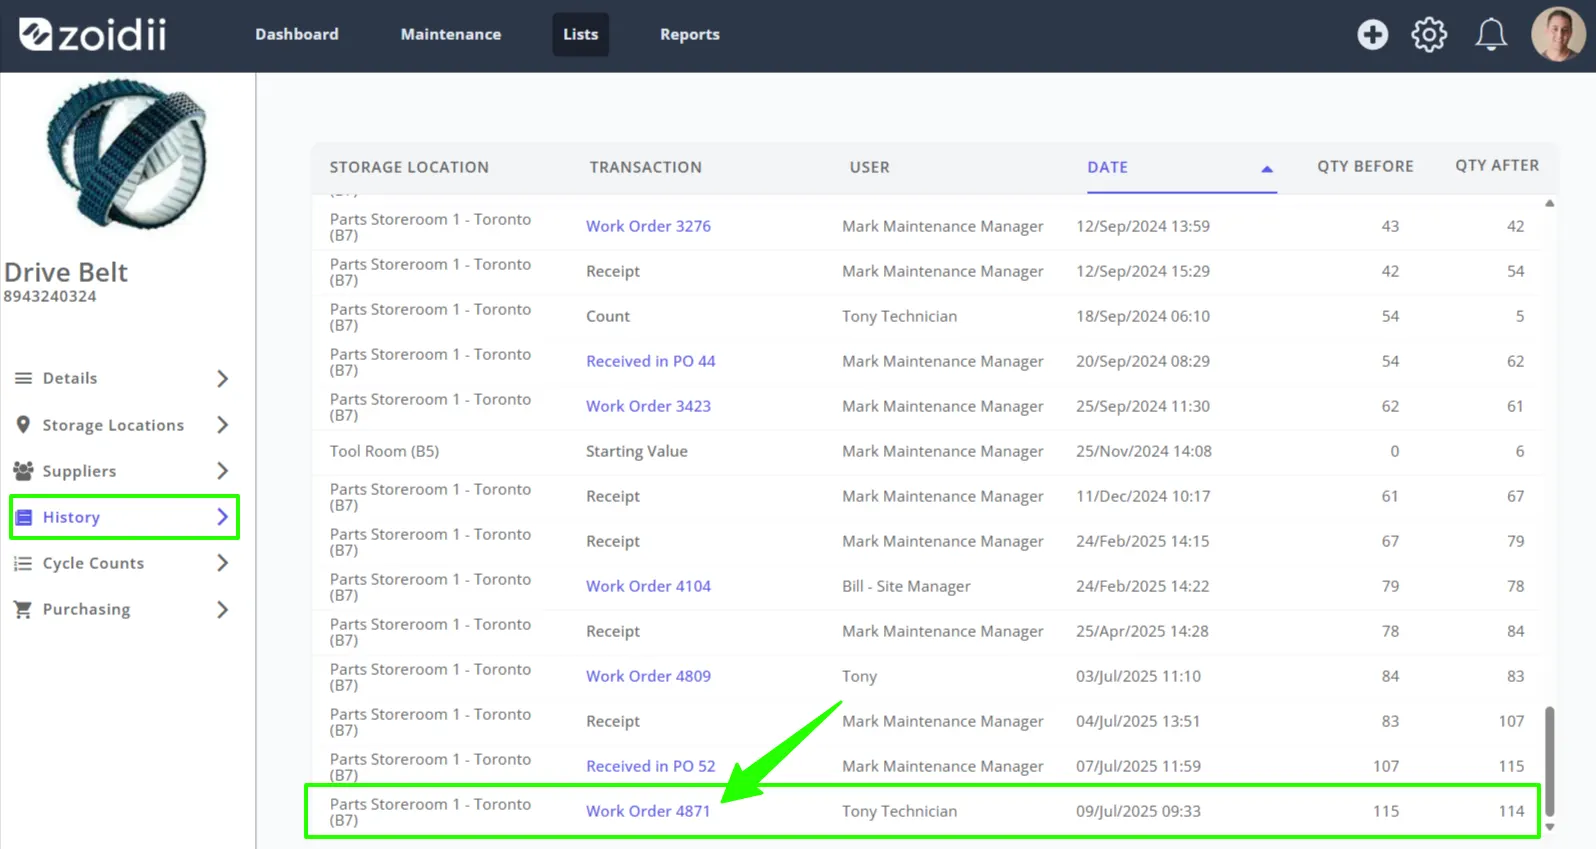
Task: Open Work Order 3276 link
Action: (648, 226)
